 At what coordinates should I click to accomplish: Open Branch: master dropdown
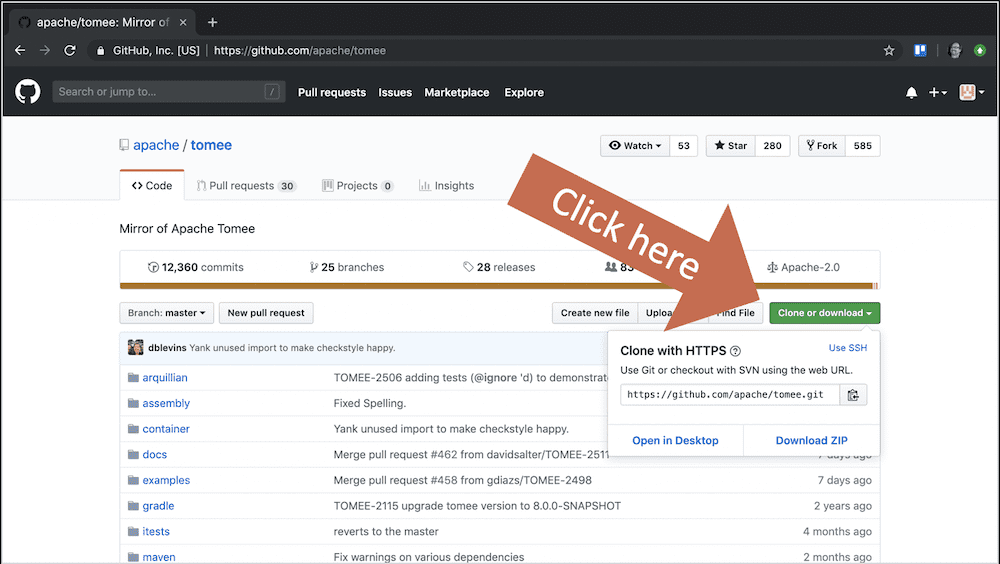pos(166,313)
